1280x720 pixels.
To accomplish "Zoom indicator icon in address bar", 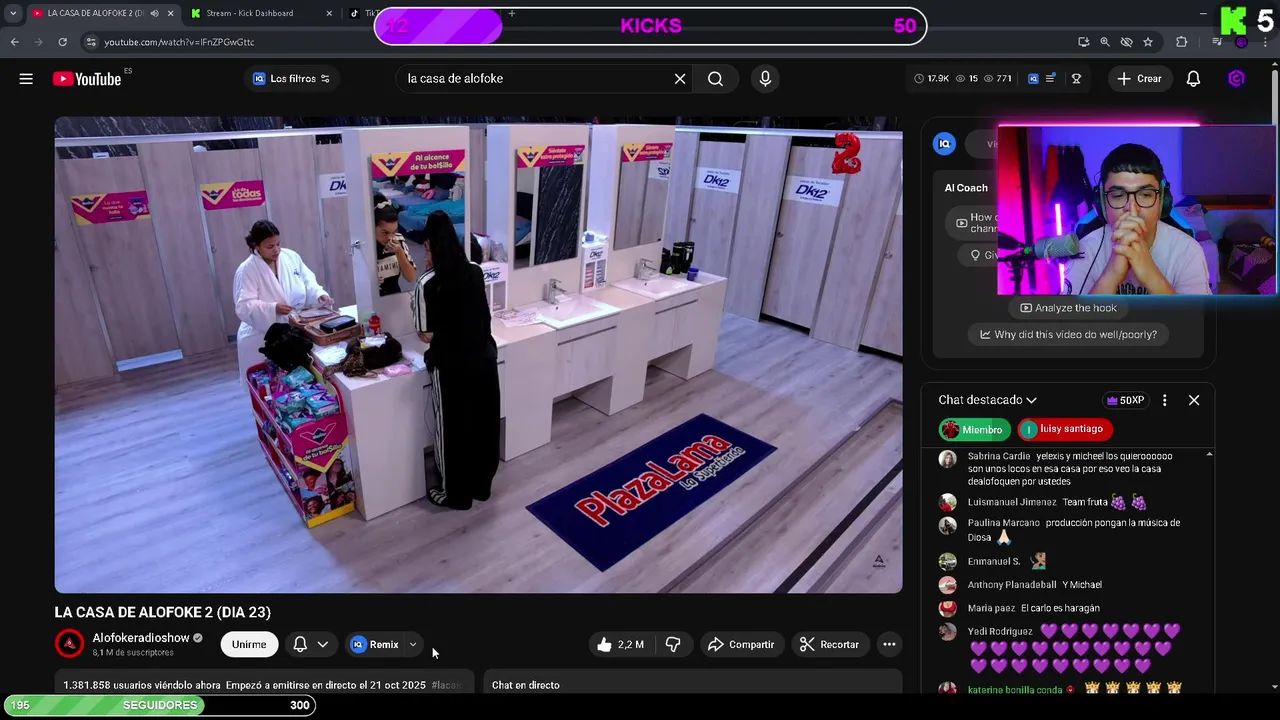I will point(1105,42).
